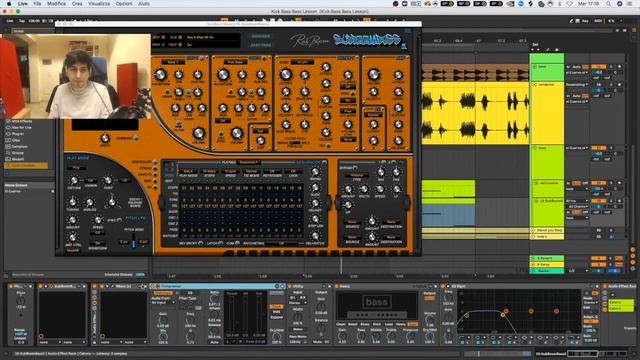Toggle the Compressor Sidechain button

(x=163, y=293)
